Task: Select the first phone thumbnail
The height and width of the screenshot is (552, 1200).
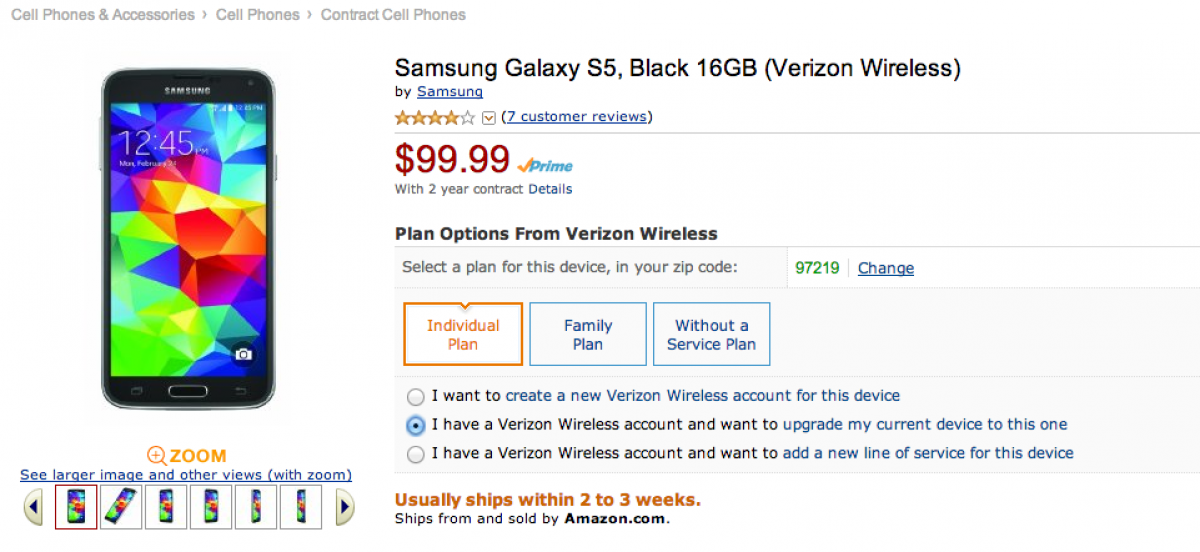Action: click(x=76, y=506)
